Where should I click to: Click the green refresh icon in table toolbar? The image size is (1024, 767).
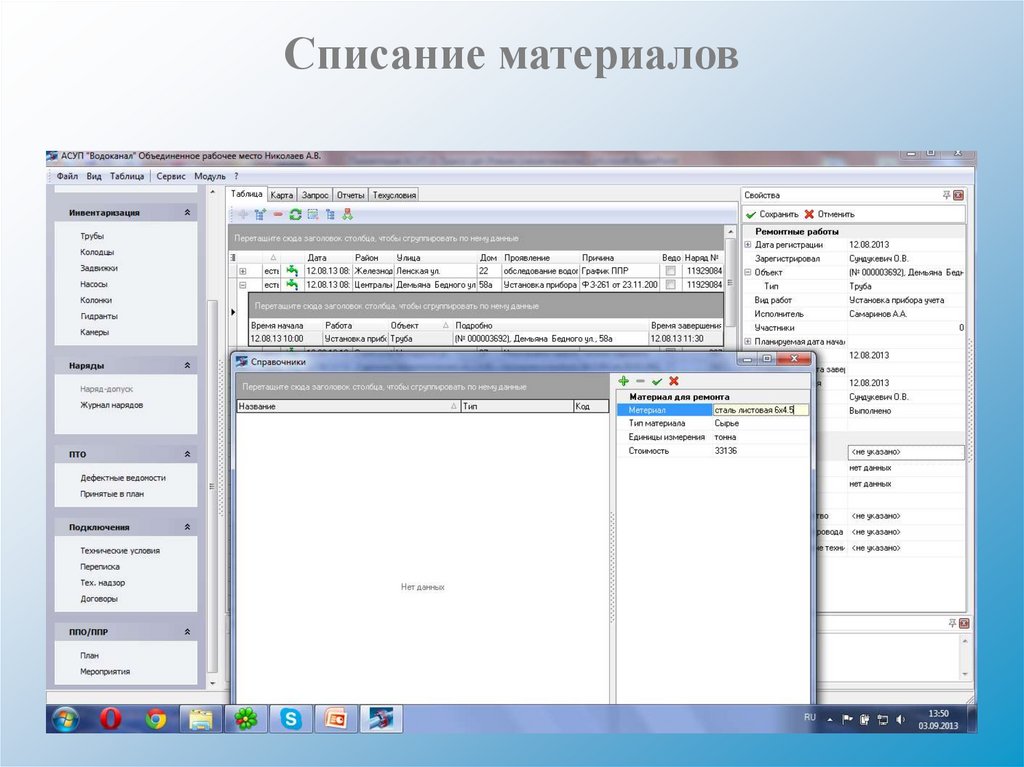[295, 214]
